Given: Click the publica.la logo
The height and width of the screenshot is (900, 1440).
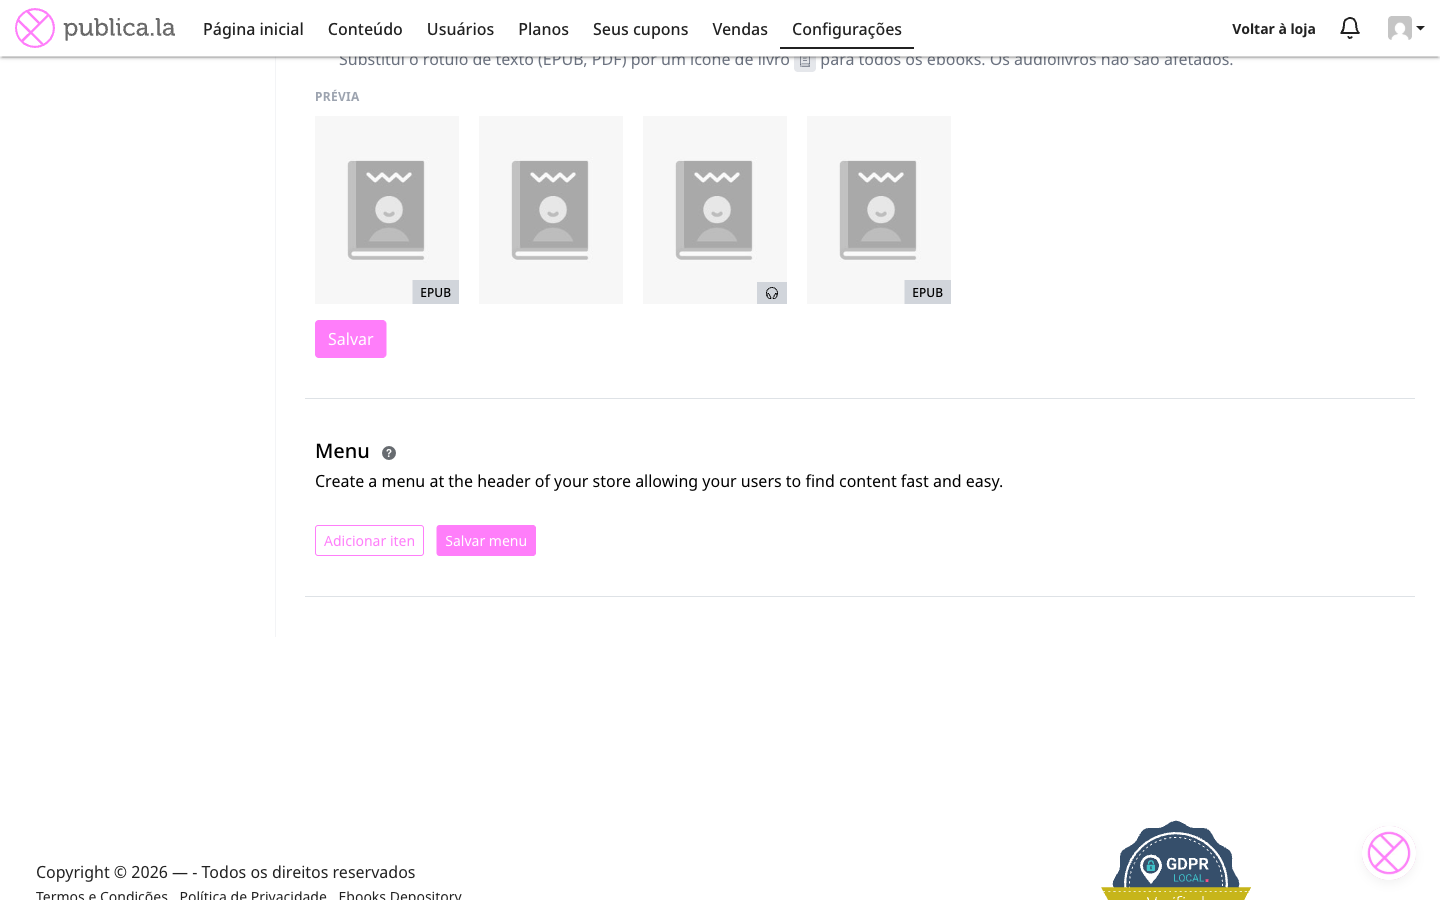Looking at the screenshot, I should tap(95, 28).
